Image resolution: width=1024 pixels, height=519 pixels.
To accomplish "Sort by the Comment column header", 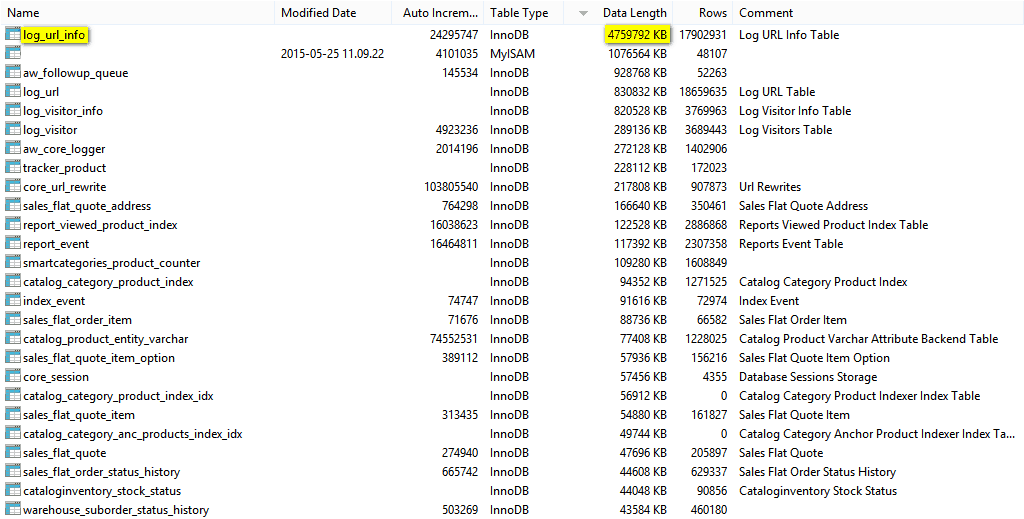I will pos(766,13).
